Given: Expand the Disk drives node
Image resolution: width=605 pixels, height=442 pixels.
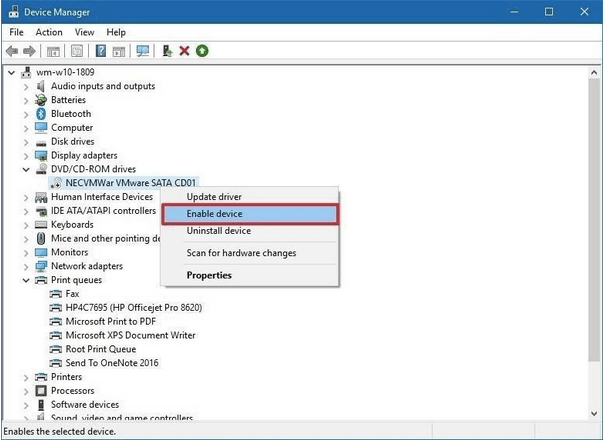Looking at the screenshot, I should click(x=26, y=142).
